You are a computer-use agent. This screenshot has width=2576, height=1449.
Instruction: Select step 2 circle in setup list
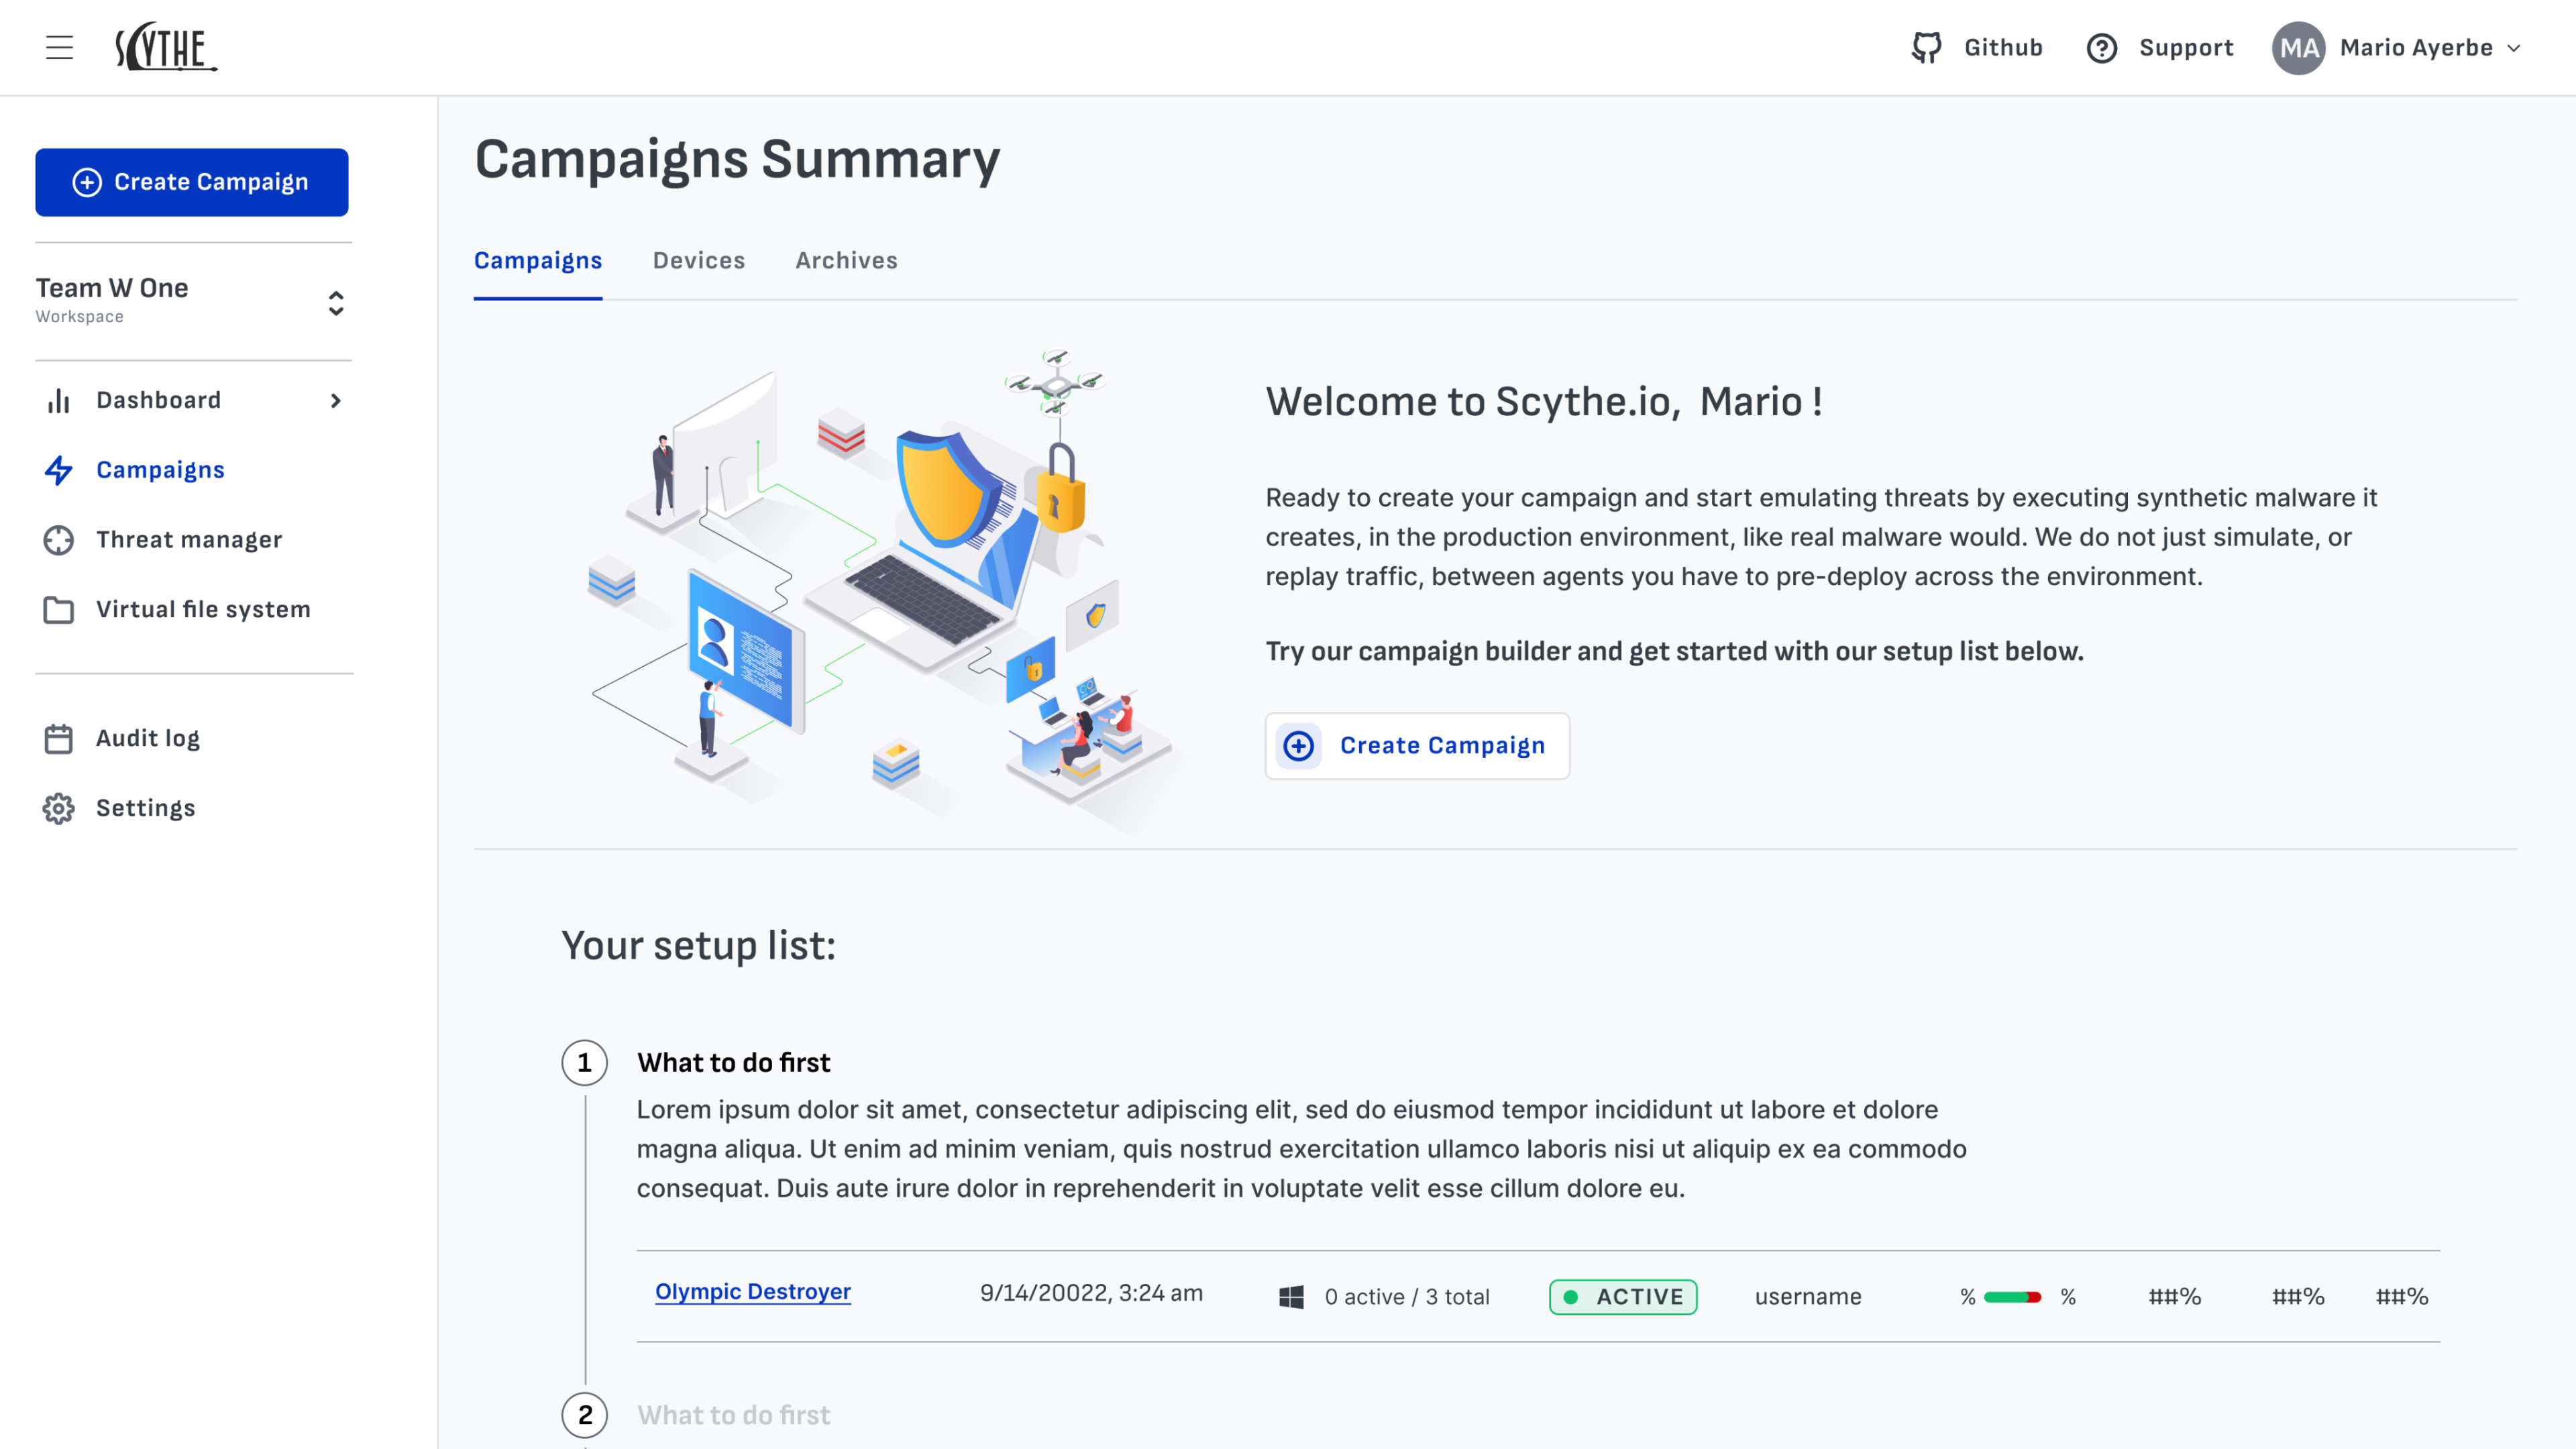585,1415
